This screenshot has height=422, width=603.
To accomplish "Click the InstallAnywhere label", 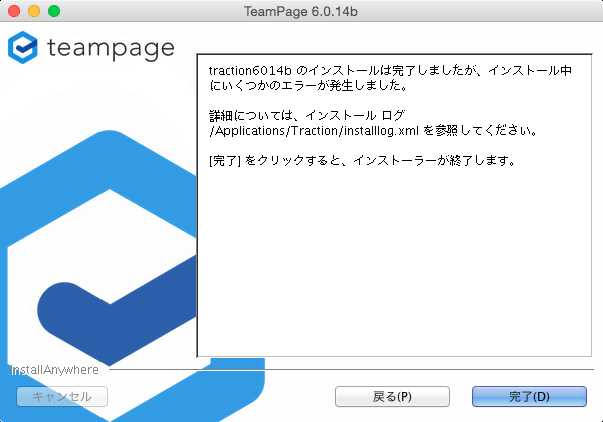I will click(x=55, y=370).
